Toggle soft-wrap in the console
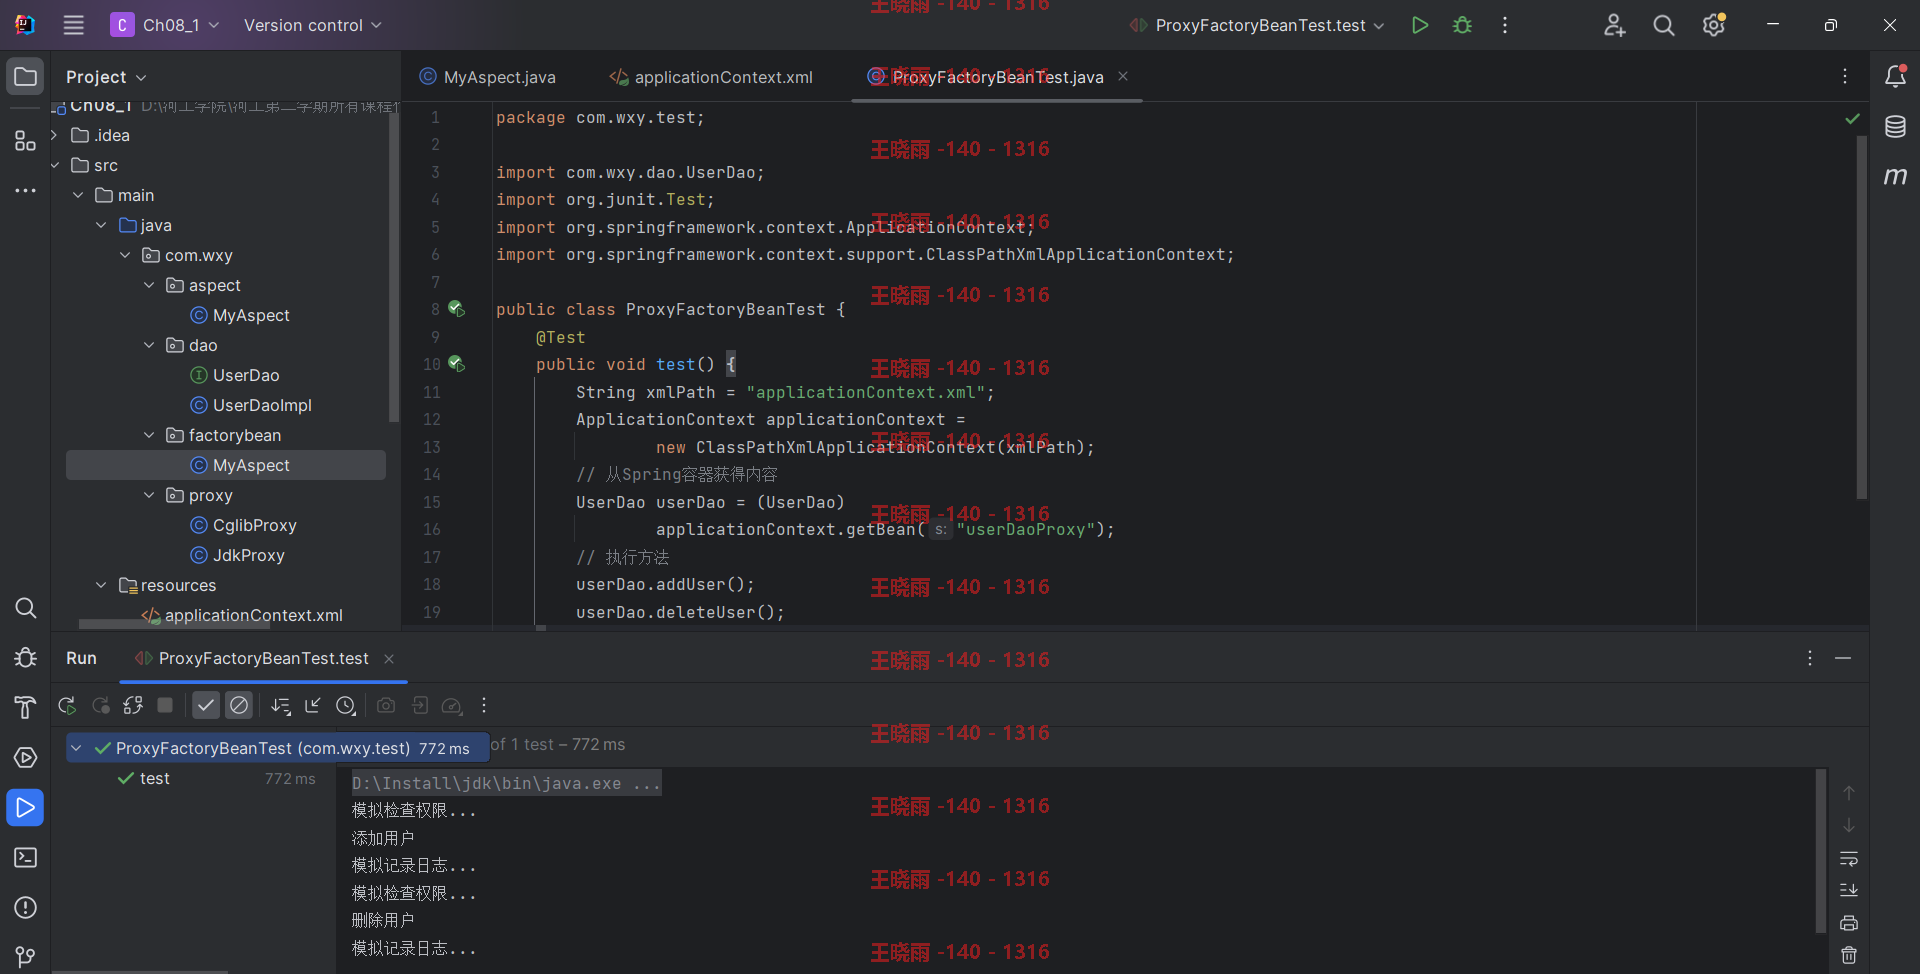Image resolution: width=1920 pixels, height=974 pixels. pyautogui.click(x=1849, y=859)
